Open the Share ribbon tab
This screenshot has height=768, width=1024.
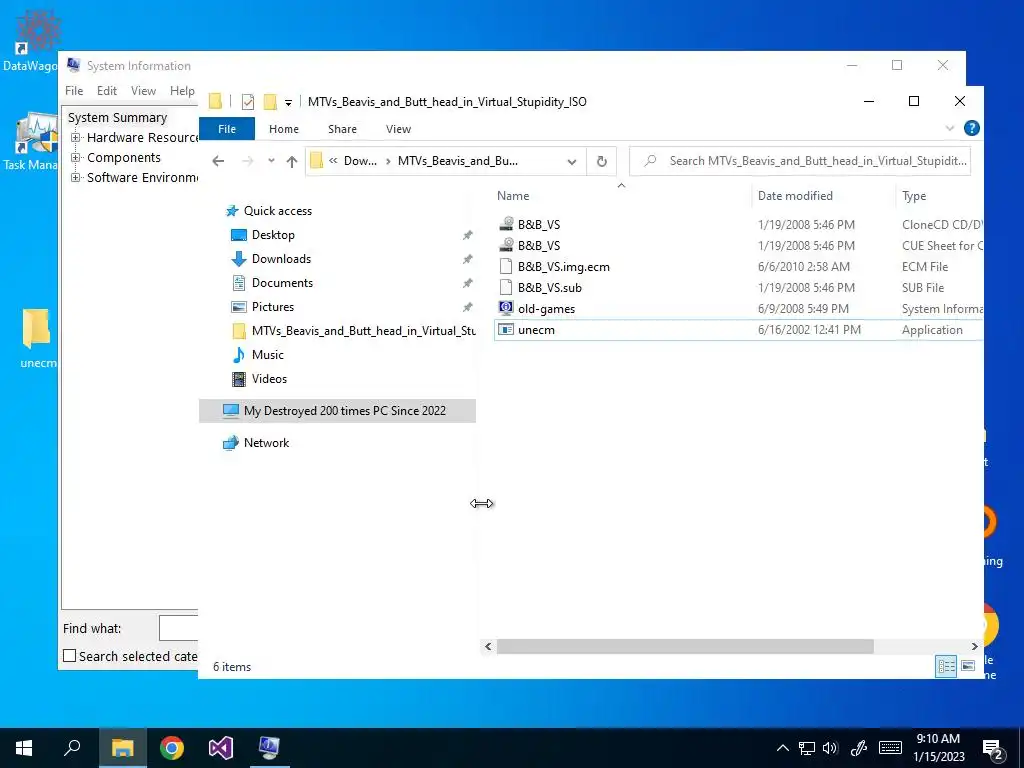[x=342, y=129]
